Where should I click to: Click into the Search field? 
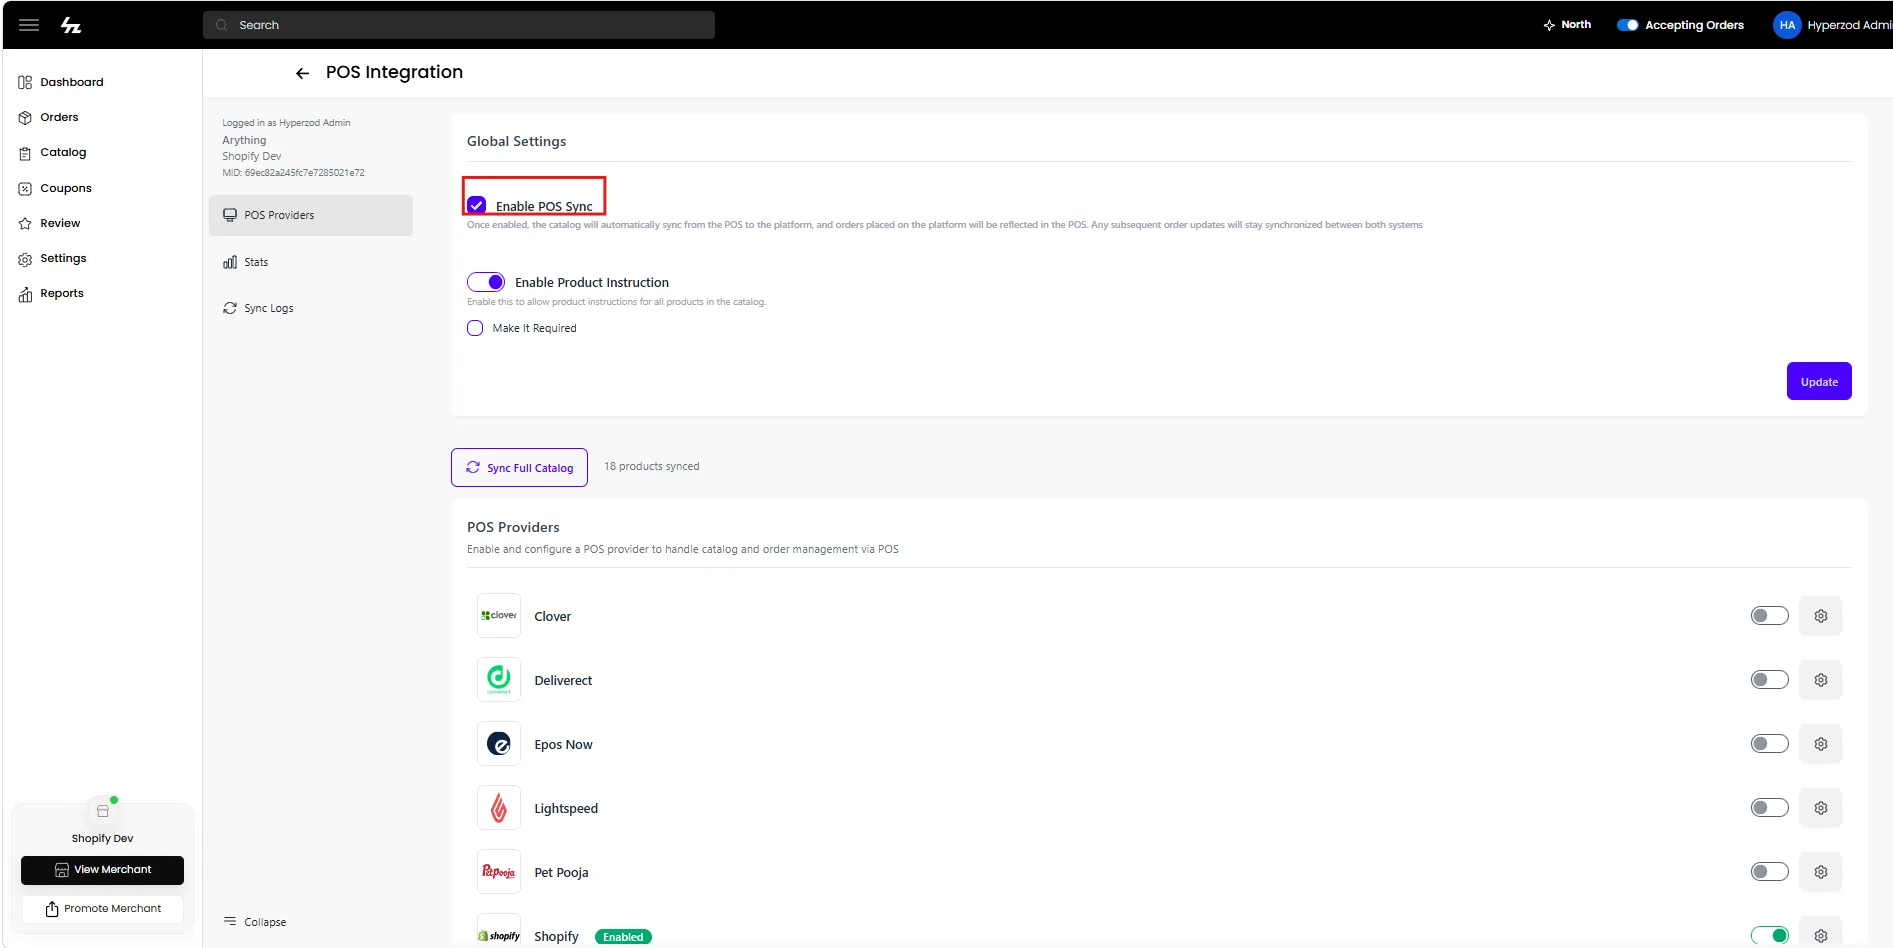[x=459, y=25]
